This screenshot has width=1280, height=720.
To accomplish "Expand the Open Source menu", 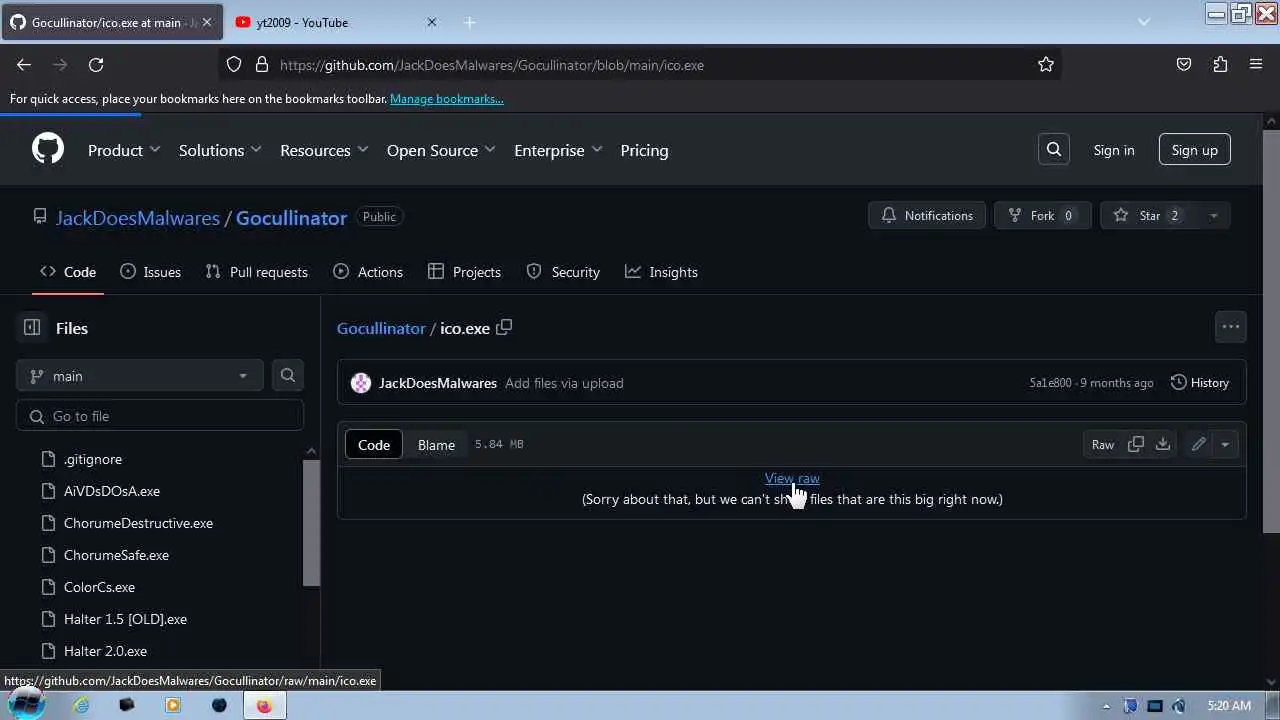I will click(441, 150).
